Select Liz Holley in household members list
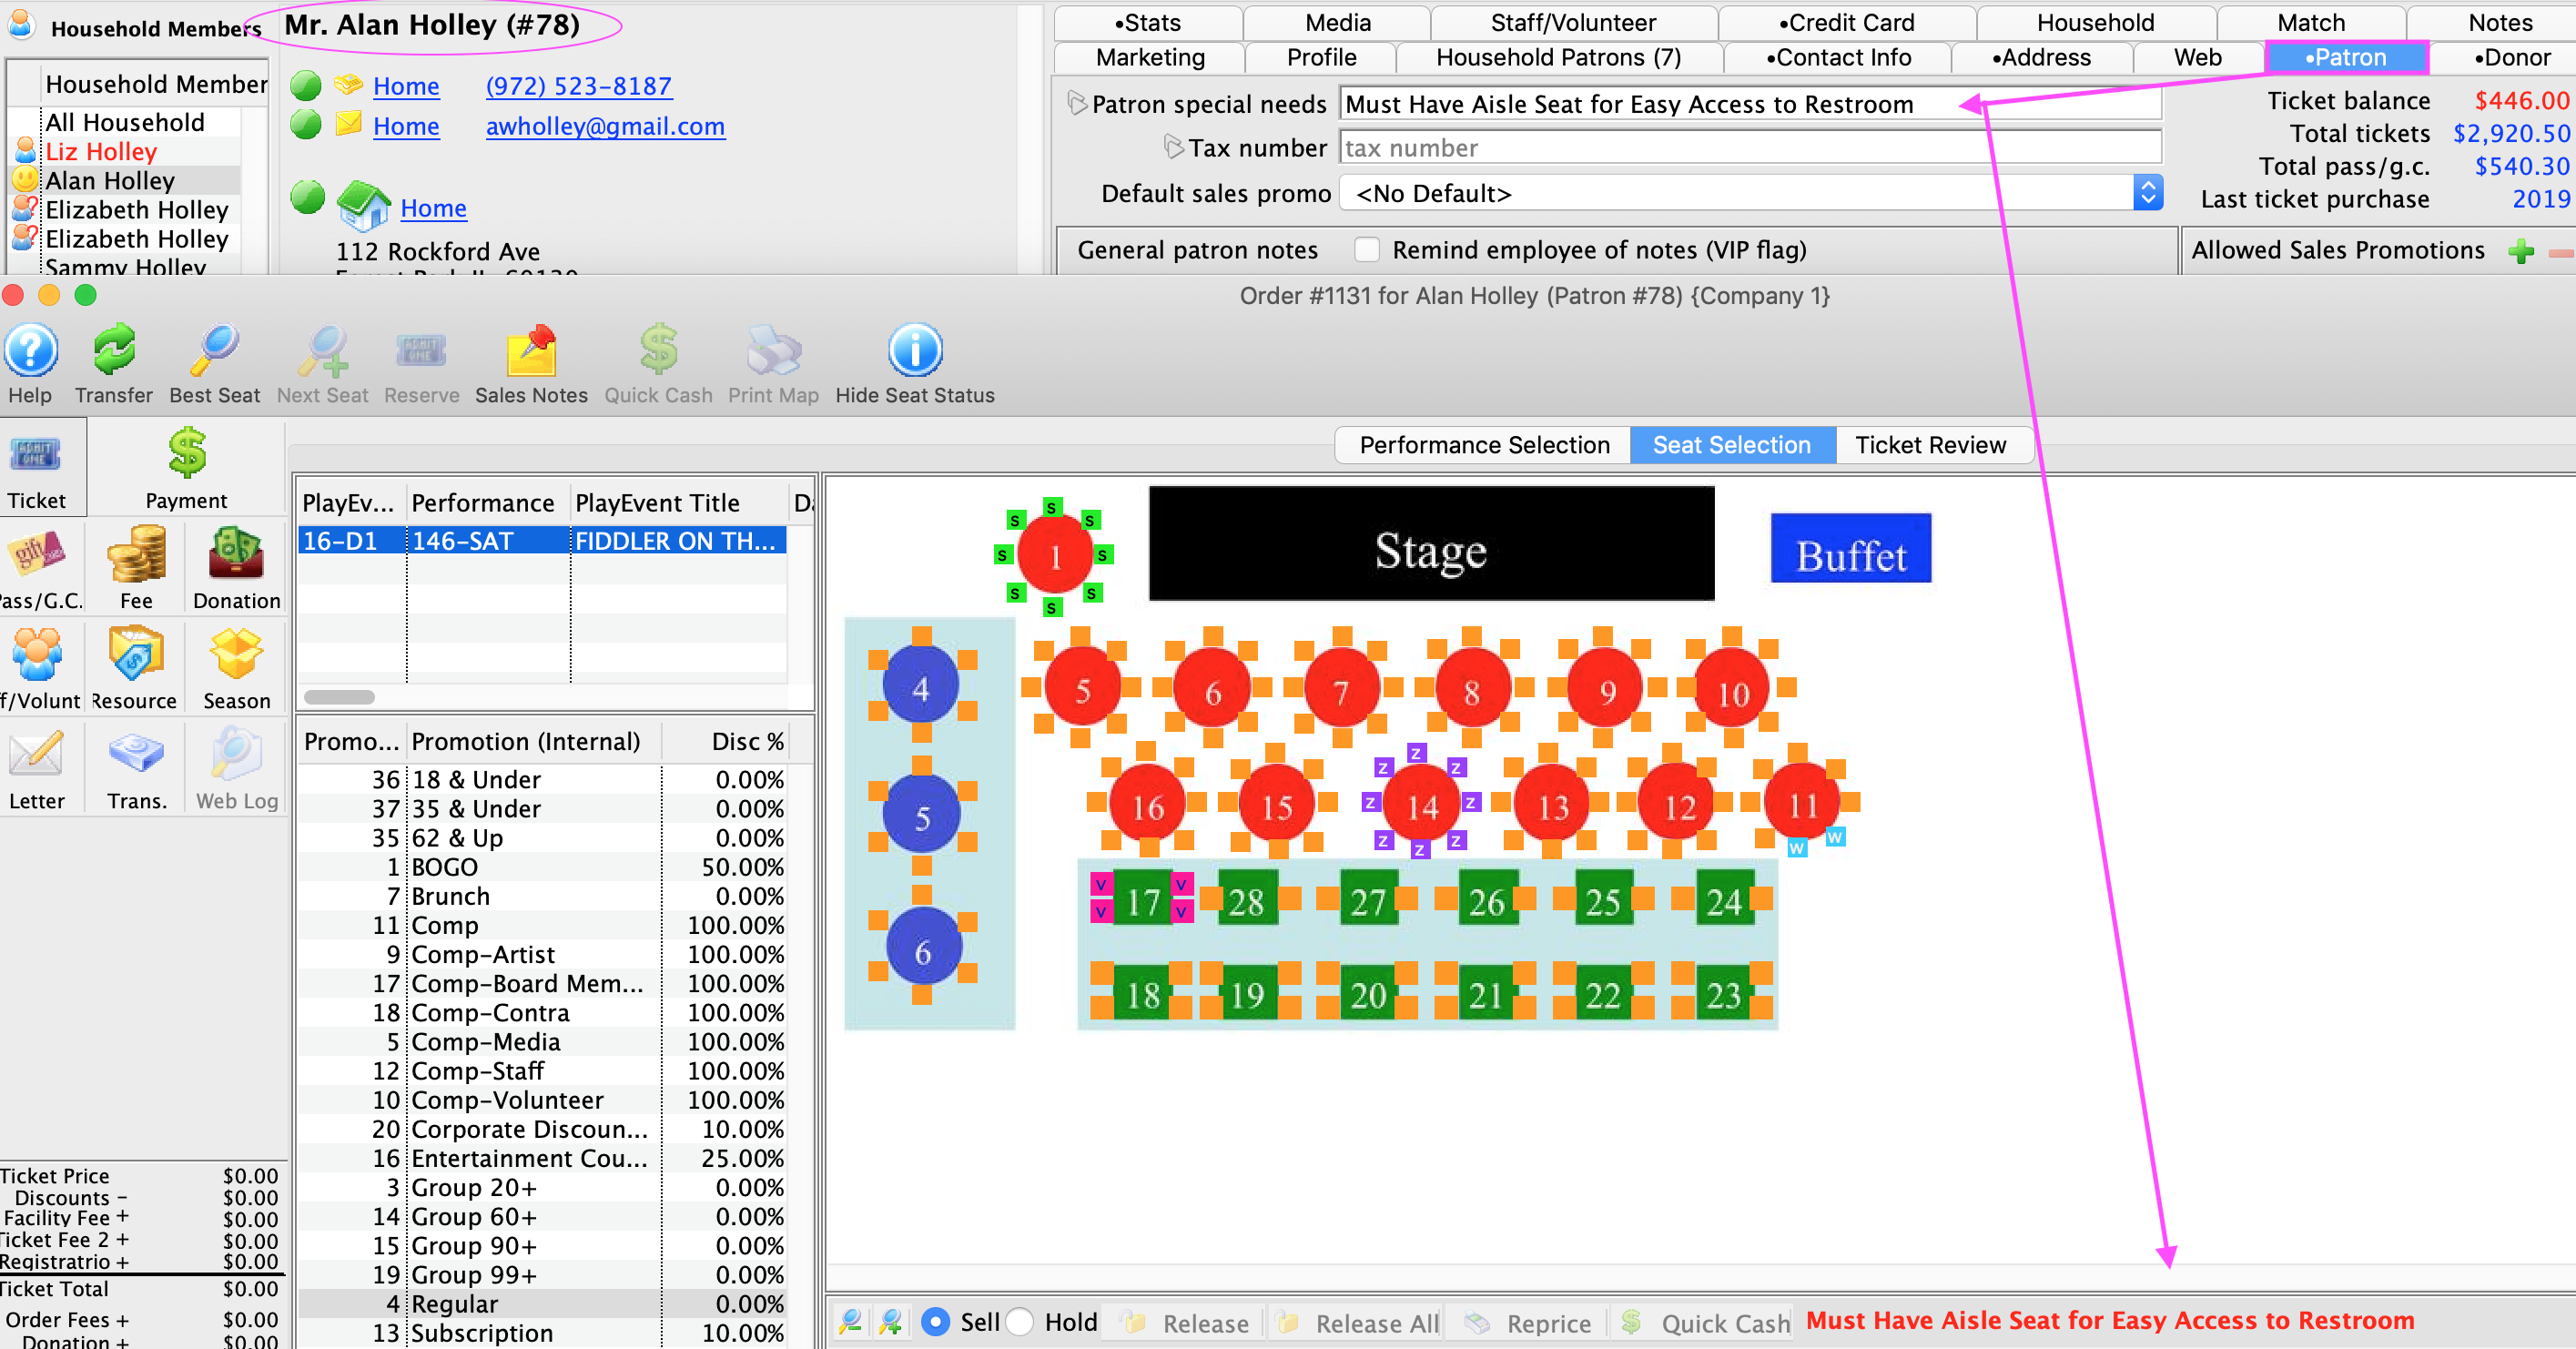Screen dimensions: 2576x1349 (101, 152)
